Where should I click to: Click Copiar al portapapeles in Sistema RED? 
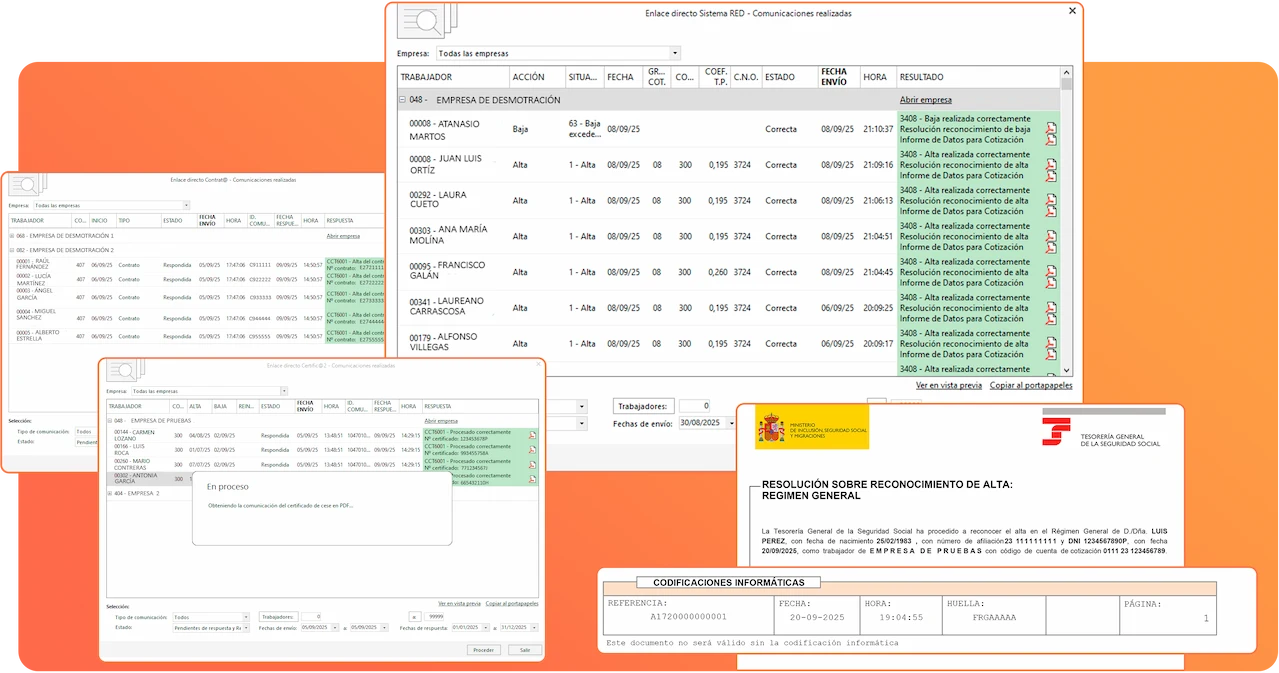pyautogui.click(x=1030, y=385)
